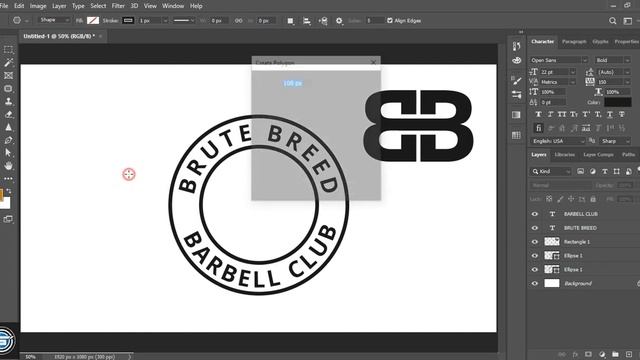The height and width of the screenshot is (360, 640).
Task: Open the Patterns grid panel icon
Action: (x=516, y=135)
